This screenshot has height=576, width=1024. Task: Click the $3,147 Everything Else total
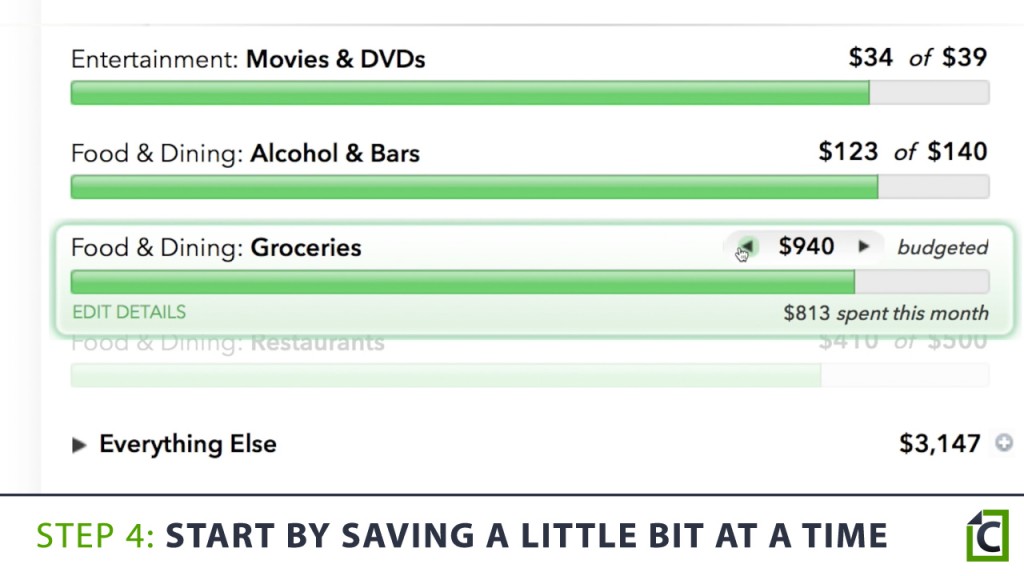pyautogui.click(x=940, y=444)
